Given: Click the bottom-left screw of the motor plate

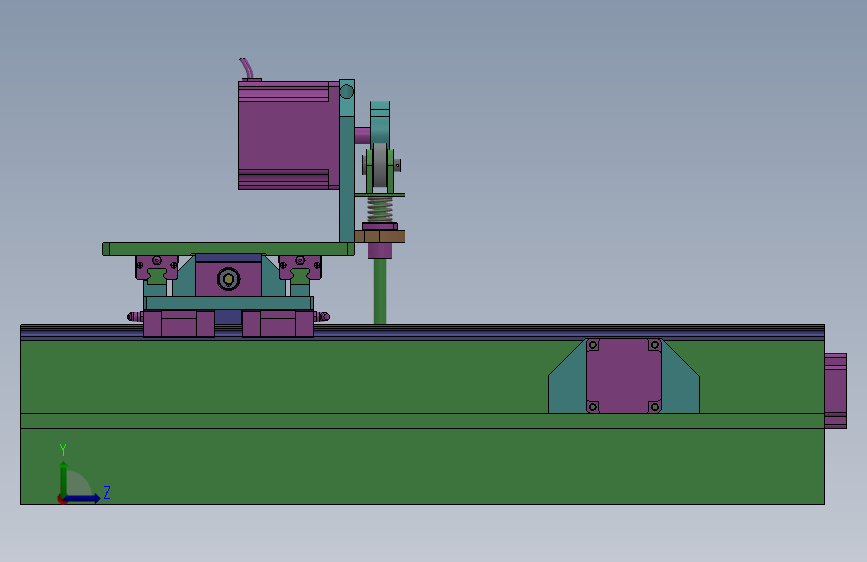Looking at the screenshot, I should click(593, 407).
